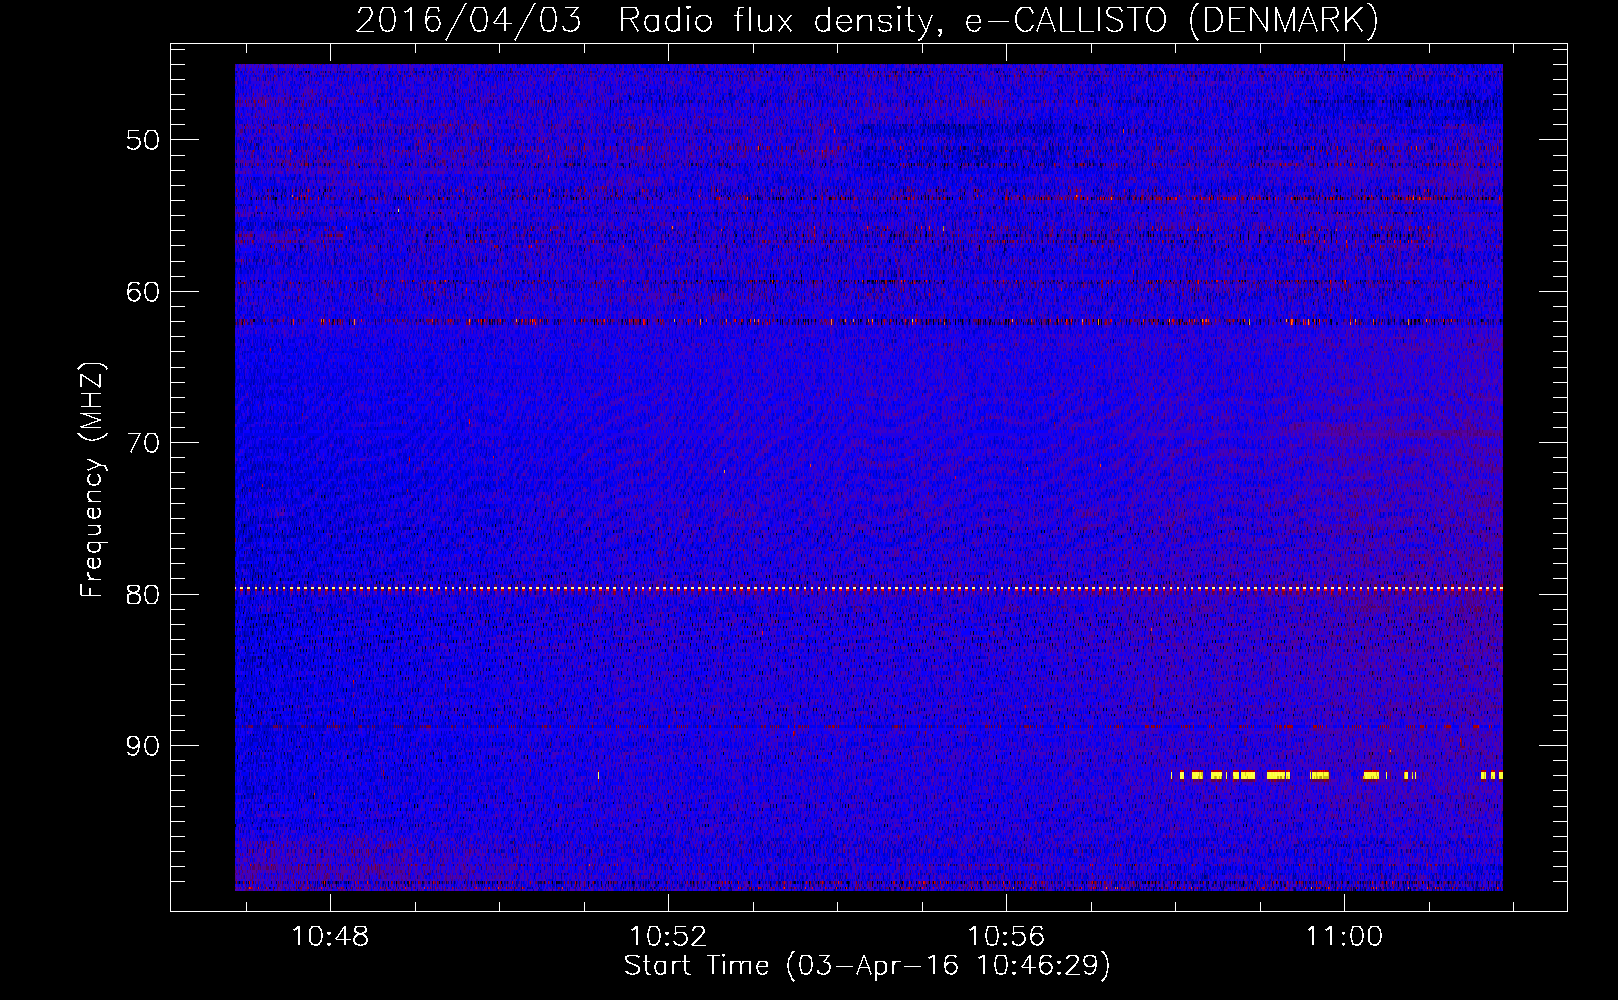The height and width of the screenshot is (1000, 1618).
Task: Click the "Frequency (MHZ)" y-axis label
Action: (x=92, y=480)
